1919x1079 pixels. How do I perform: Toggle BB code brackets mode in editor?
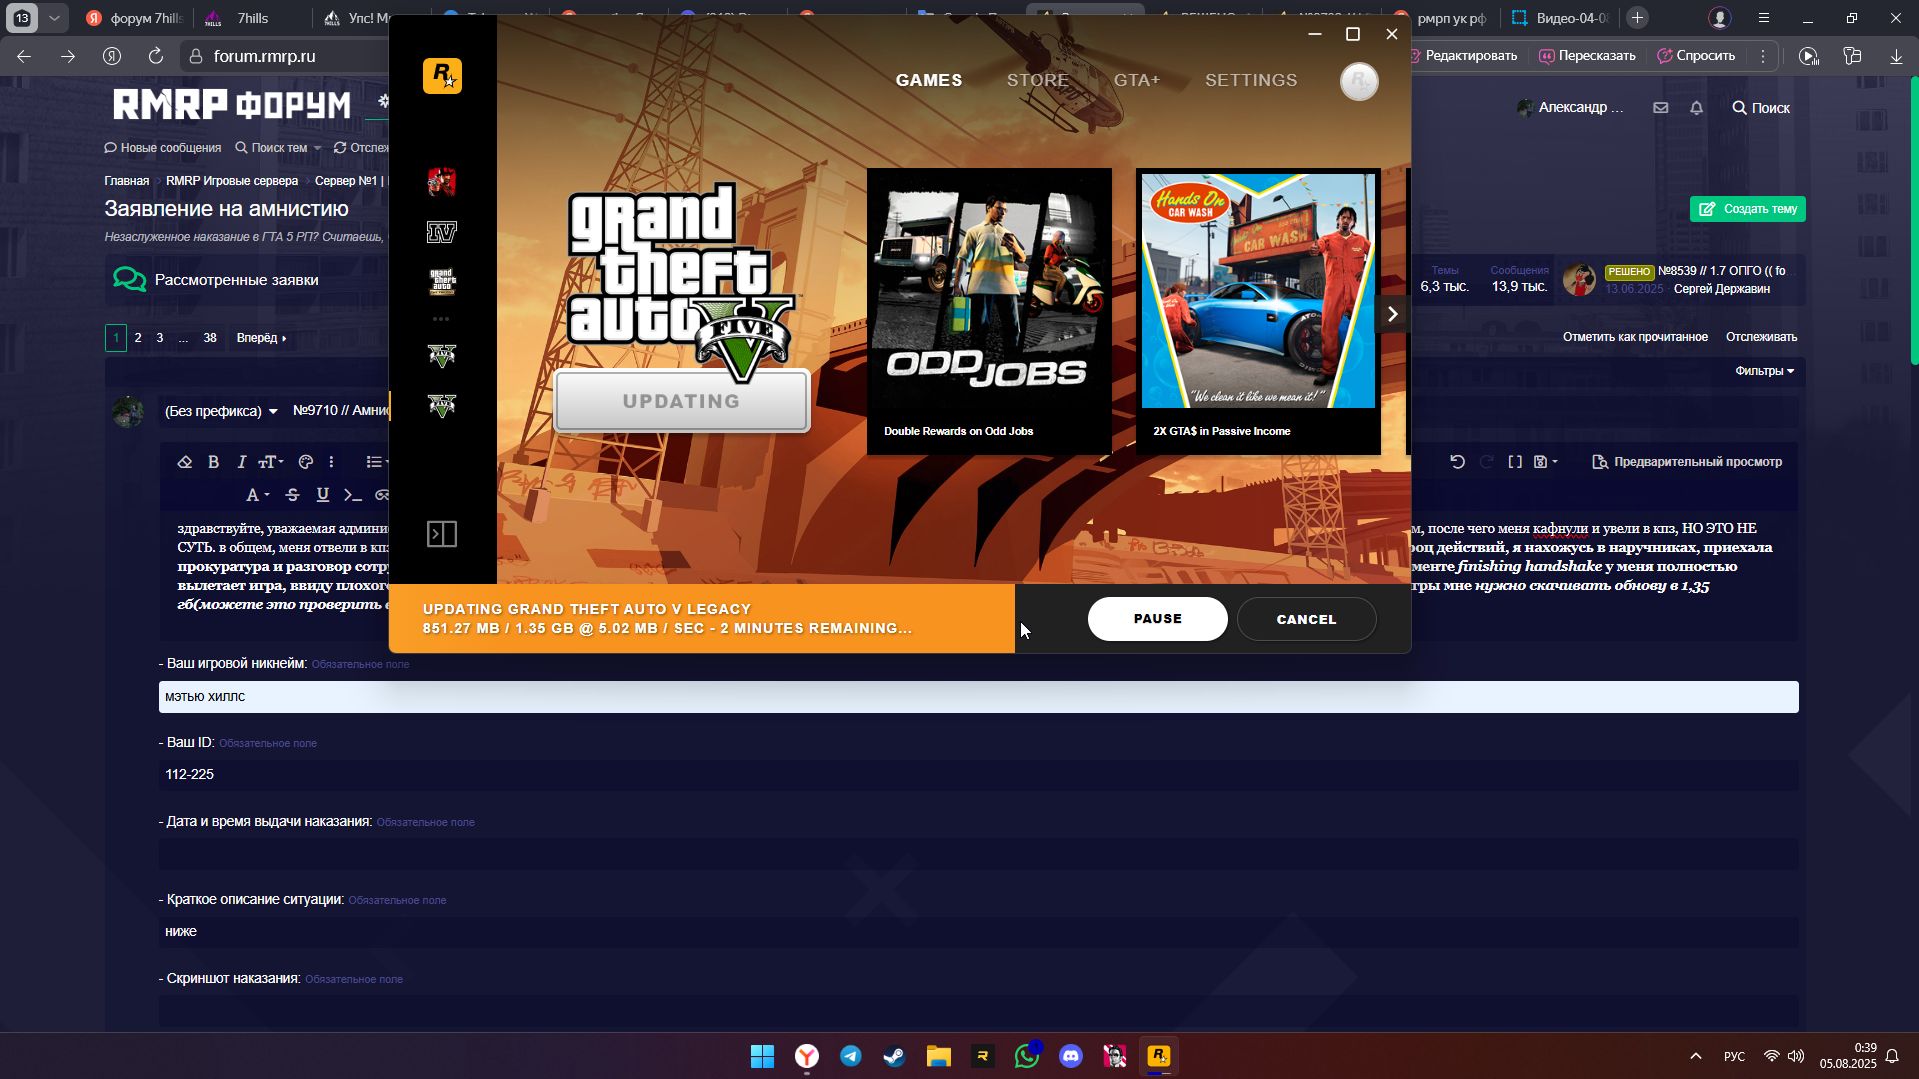[x=1515, y=462]
